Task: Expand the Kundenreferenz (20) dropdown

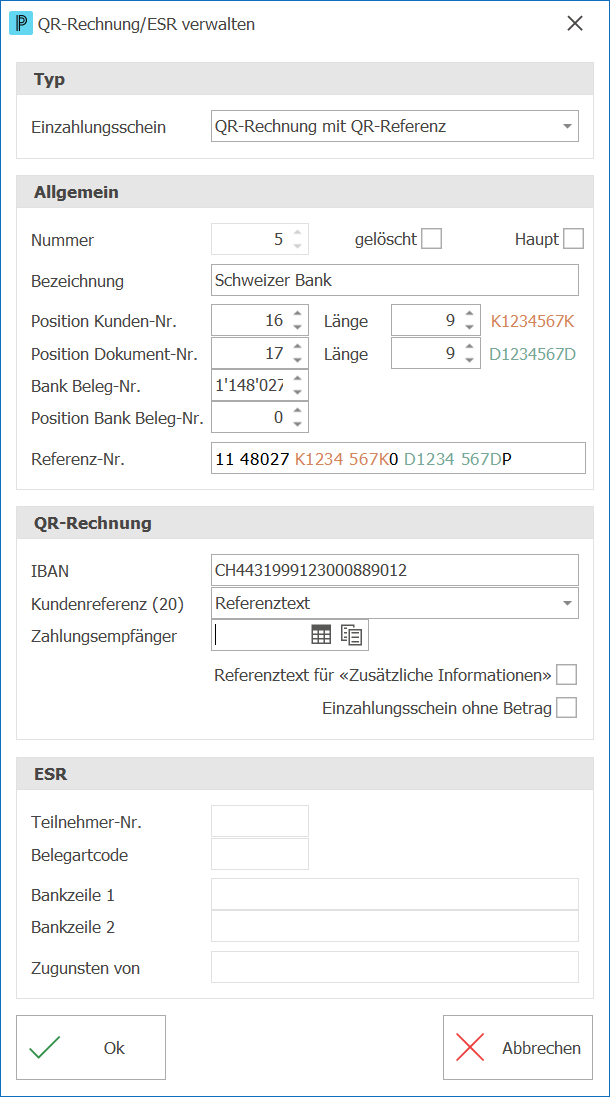Action: point(567,604)
